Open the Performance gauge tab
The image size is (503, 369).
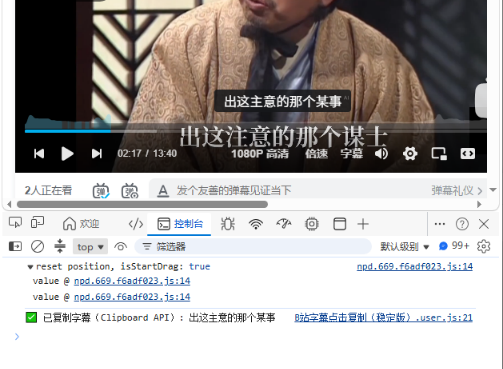284,224
